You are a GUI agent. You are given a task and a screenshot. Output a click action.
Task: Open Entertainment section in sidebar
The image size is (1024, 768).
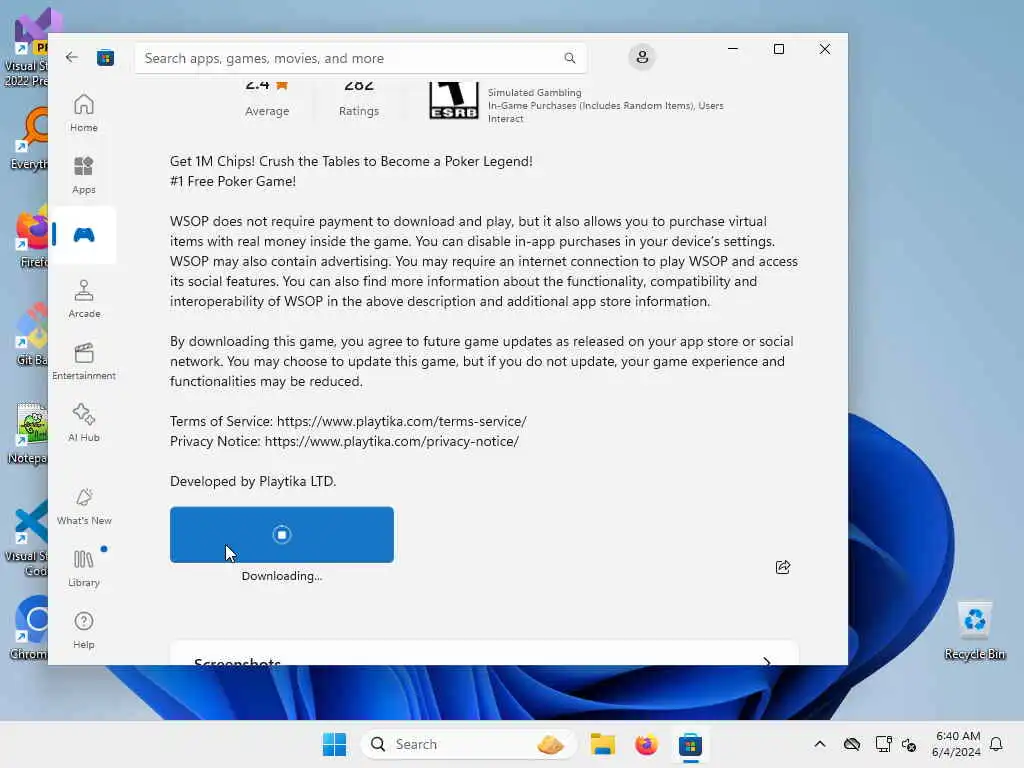(x=84, y=361)
